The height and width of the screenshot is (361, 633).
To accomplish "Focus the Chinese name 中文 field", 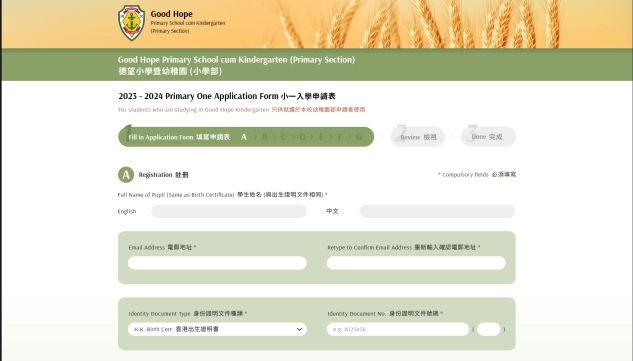I will point(437,211).
